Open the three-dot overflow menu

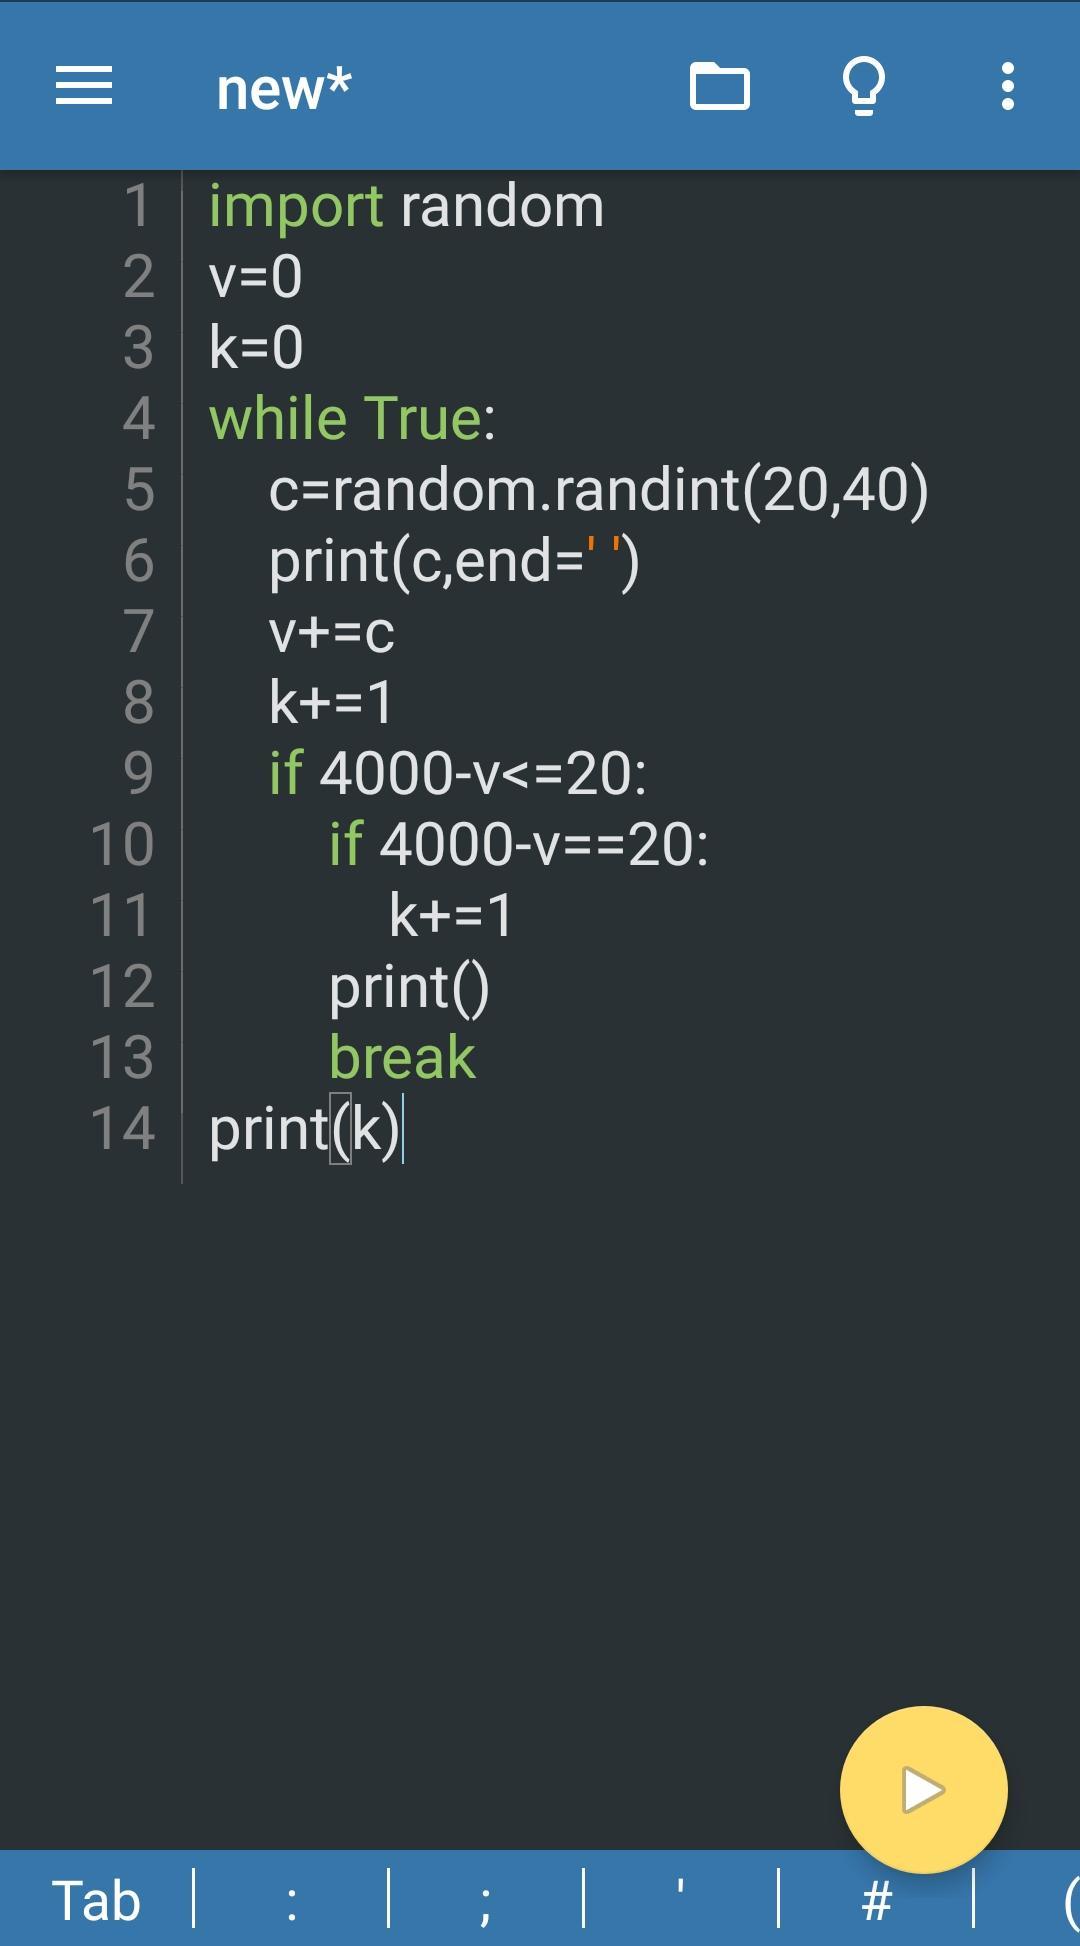[1008, 86]
